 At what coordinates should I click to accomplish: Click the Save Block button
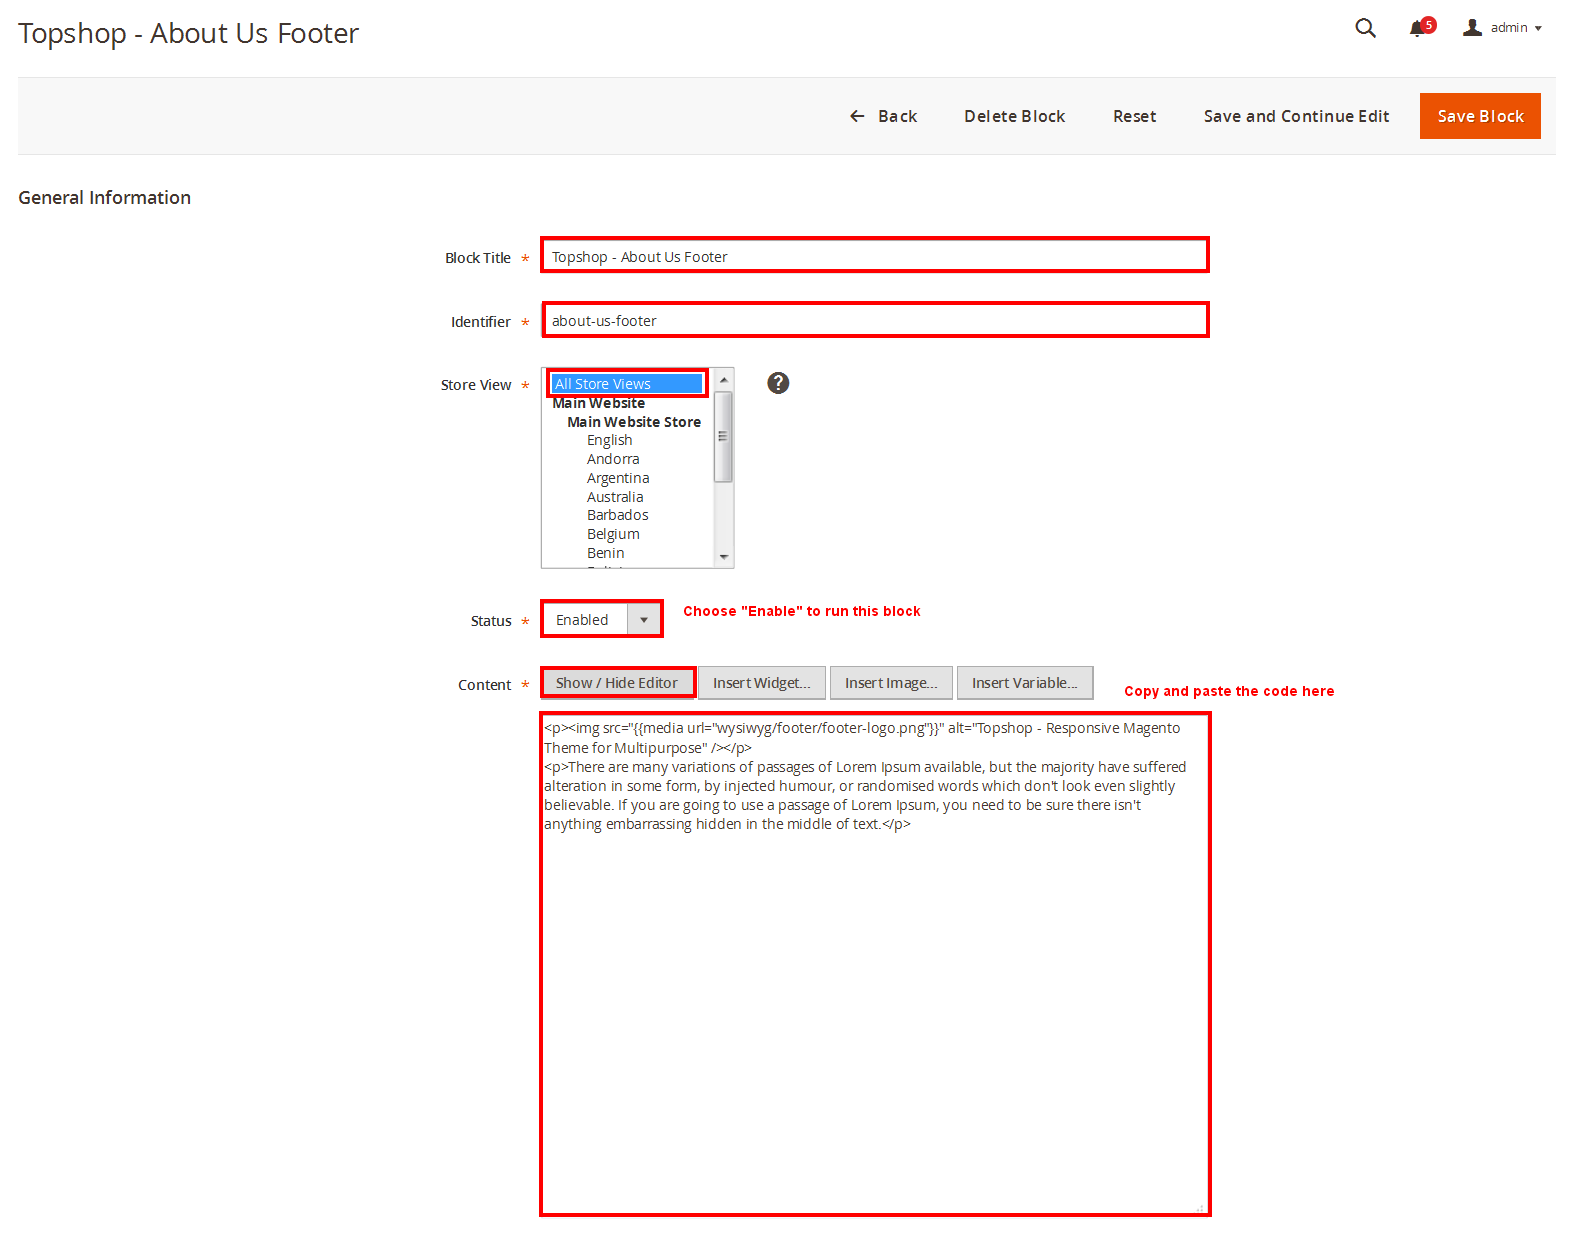(1479, 116)
